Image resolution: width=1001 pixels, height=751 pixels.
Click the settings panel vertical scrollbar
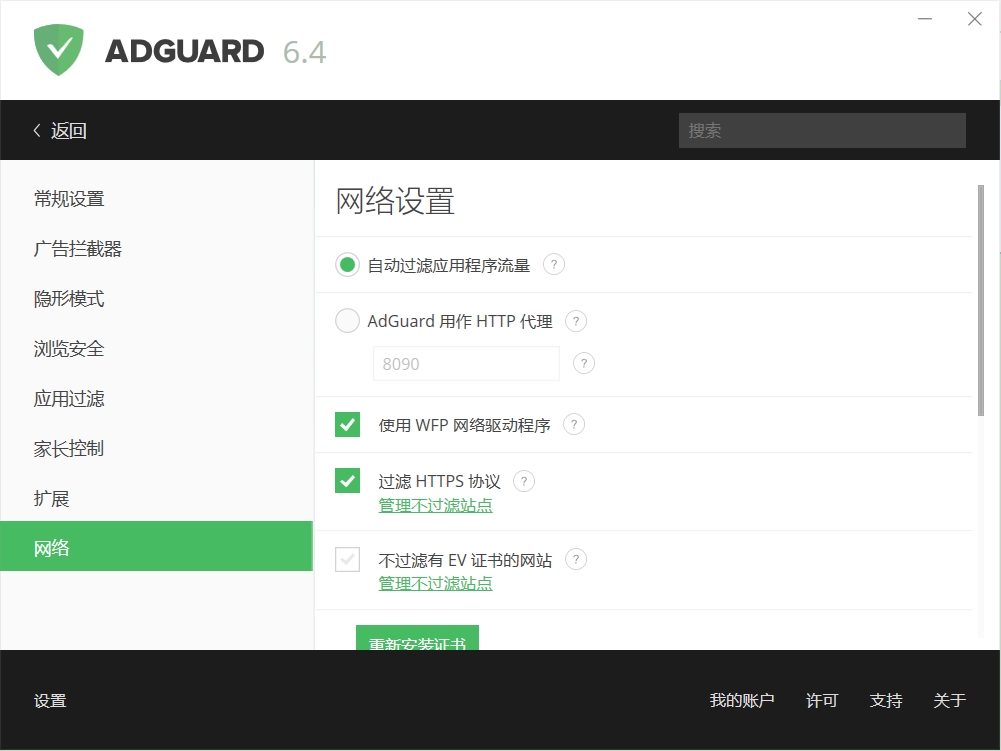click(x=981, y=300)
